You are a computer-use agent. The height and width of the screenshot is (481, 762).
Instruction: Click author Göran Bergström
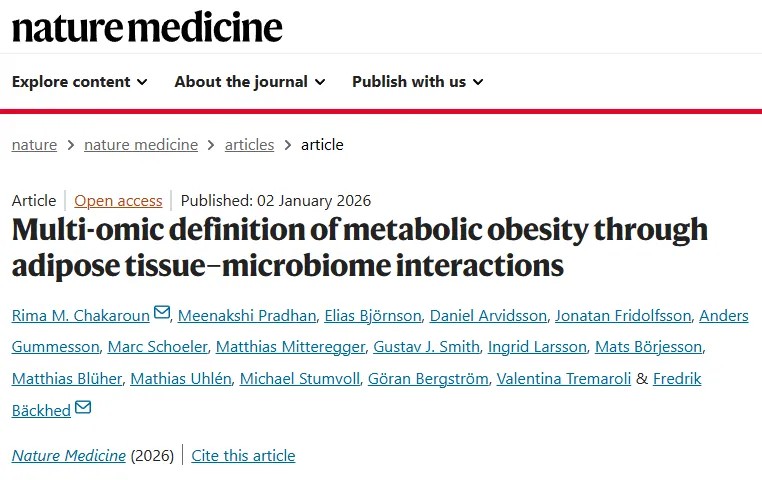430,379
